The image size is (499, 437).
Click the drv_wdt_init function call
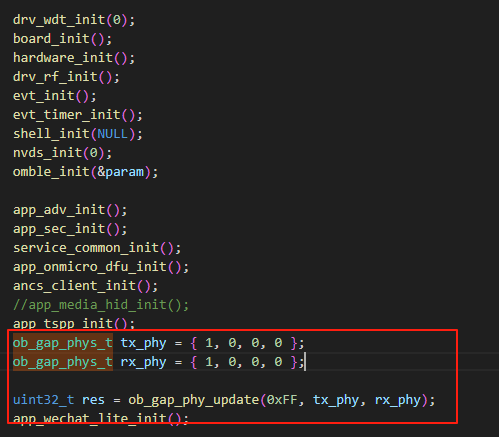point(74,20)
